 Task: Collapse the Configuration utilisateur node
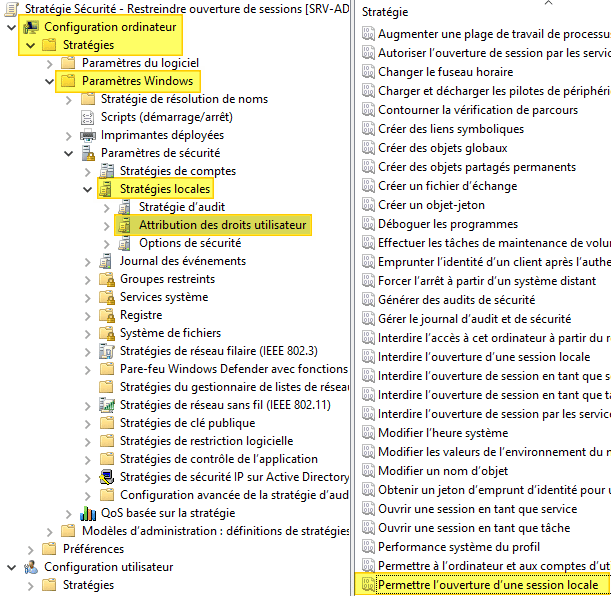tap(12, 568)
